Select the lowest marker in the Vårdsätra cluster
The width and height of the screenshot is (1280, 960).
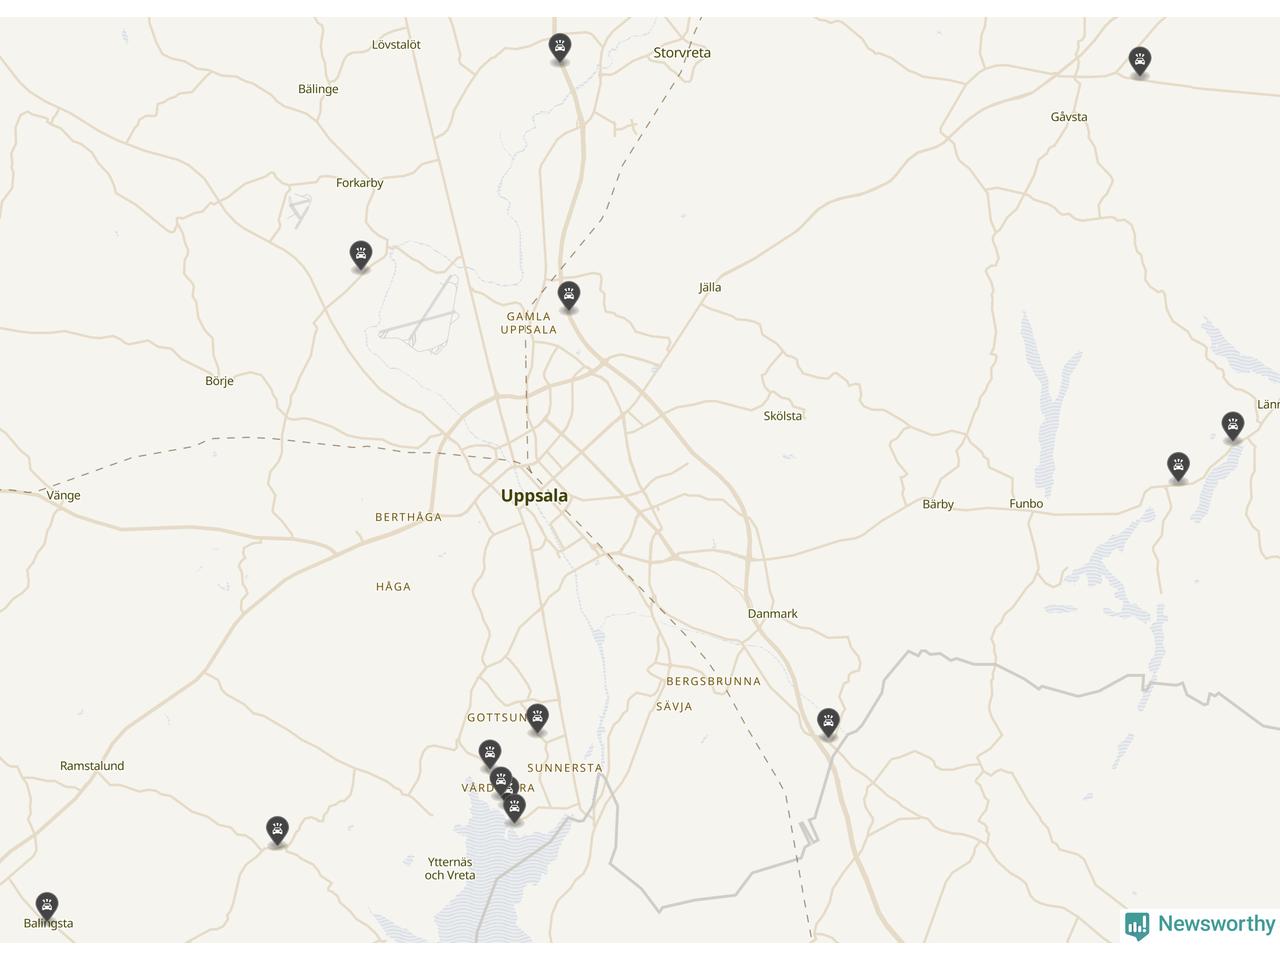click(514, 807)
